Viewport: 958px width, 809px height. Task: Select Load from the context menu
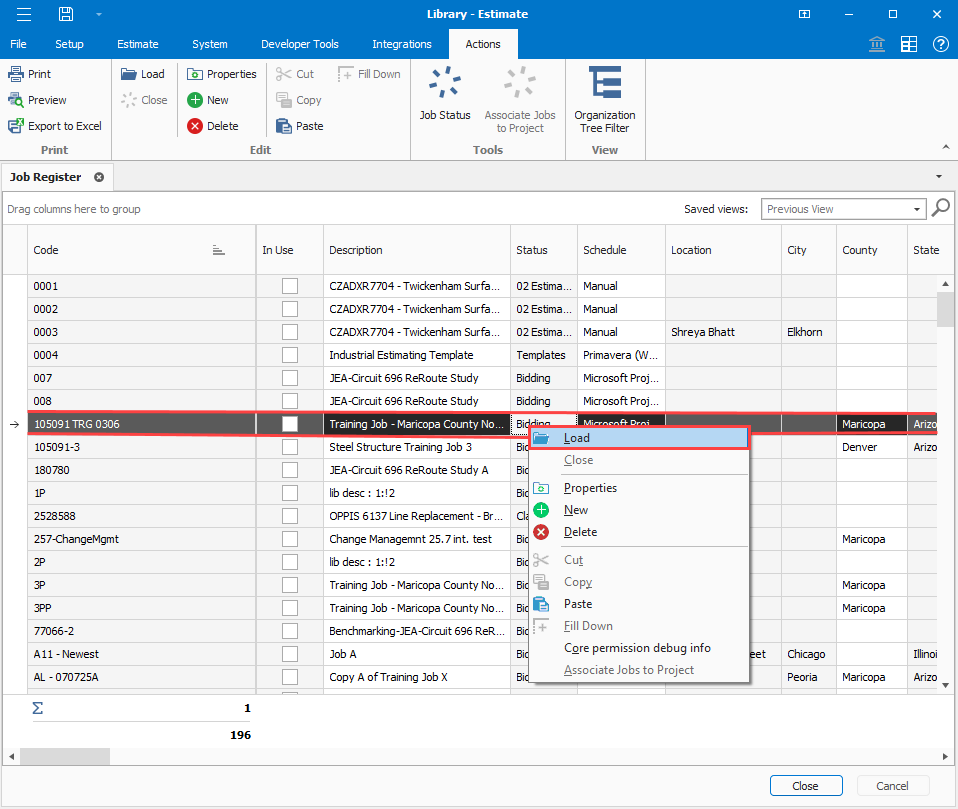pos(577,438)
